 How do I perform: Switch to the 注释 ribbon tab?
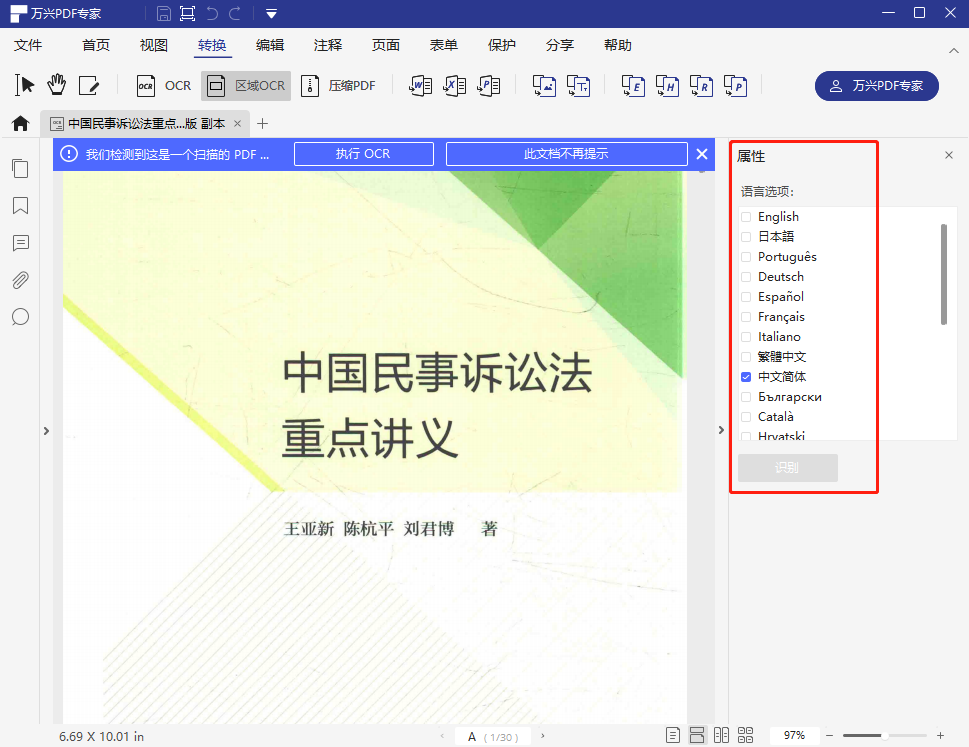pos(326,45)
